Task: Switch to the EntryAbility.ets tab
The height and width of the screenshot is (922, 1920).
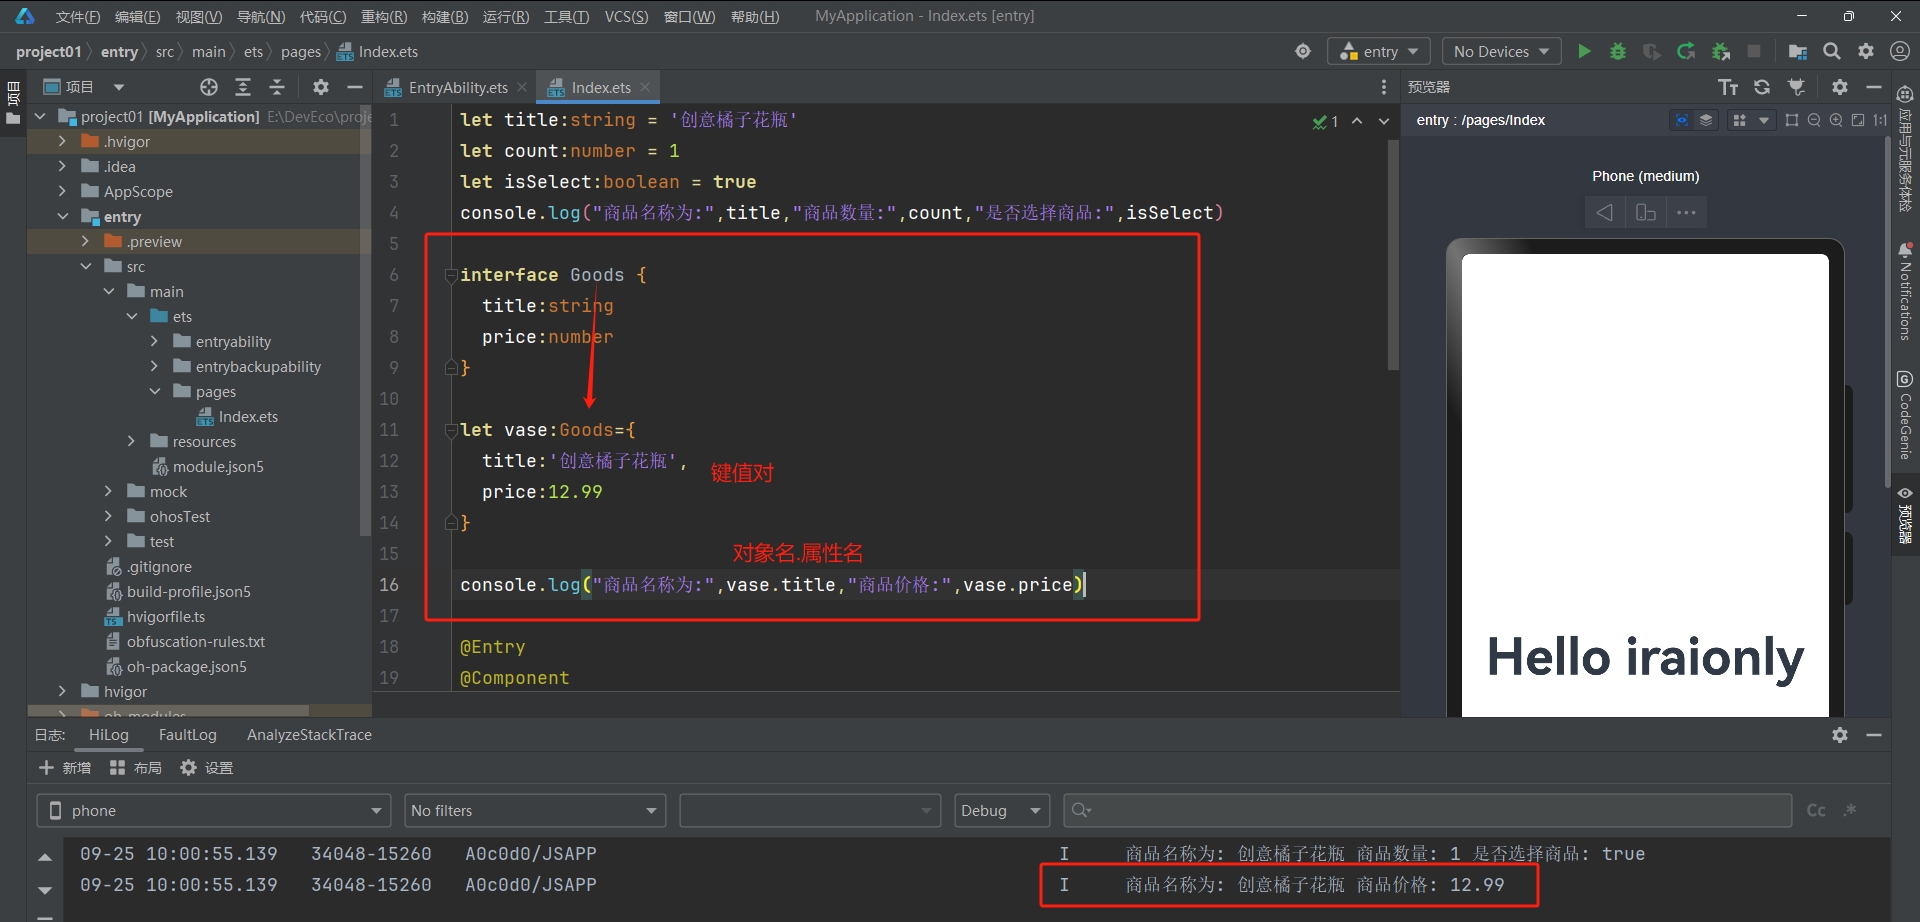Action: (x=457, y=87)
